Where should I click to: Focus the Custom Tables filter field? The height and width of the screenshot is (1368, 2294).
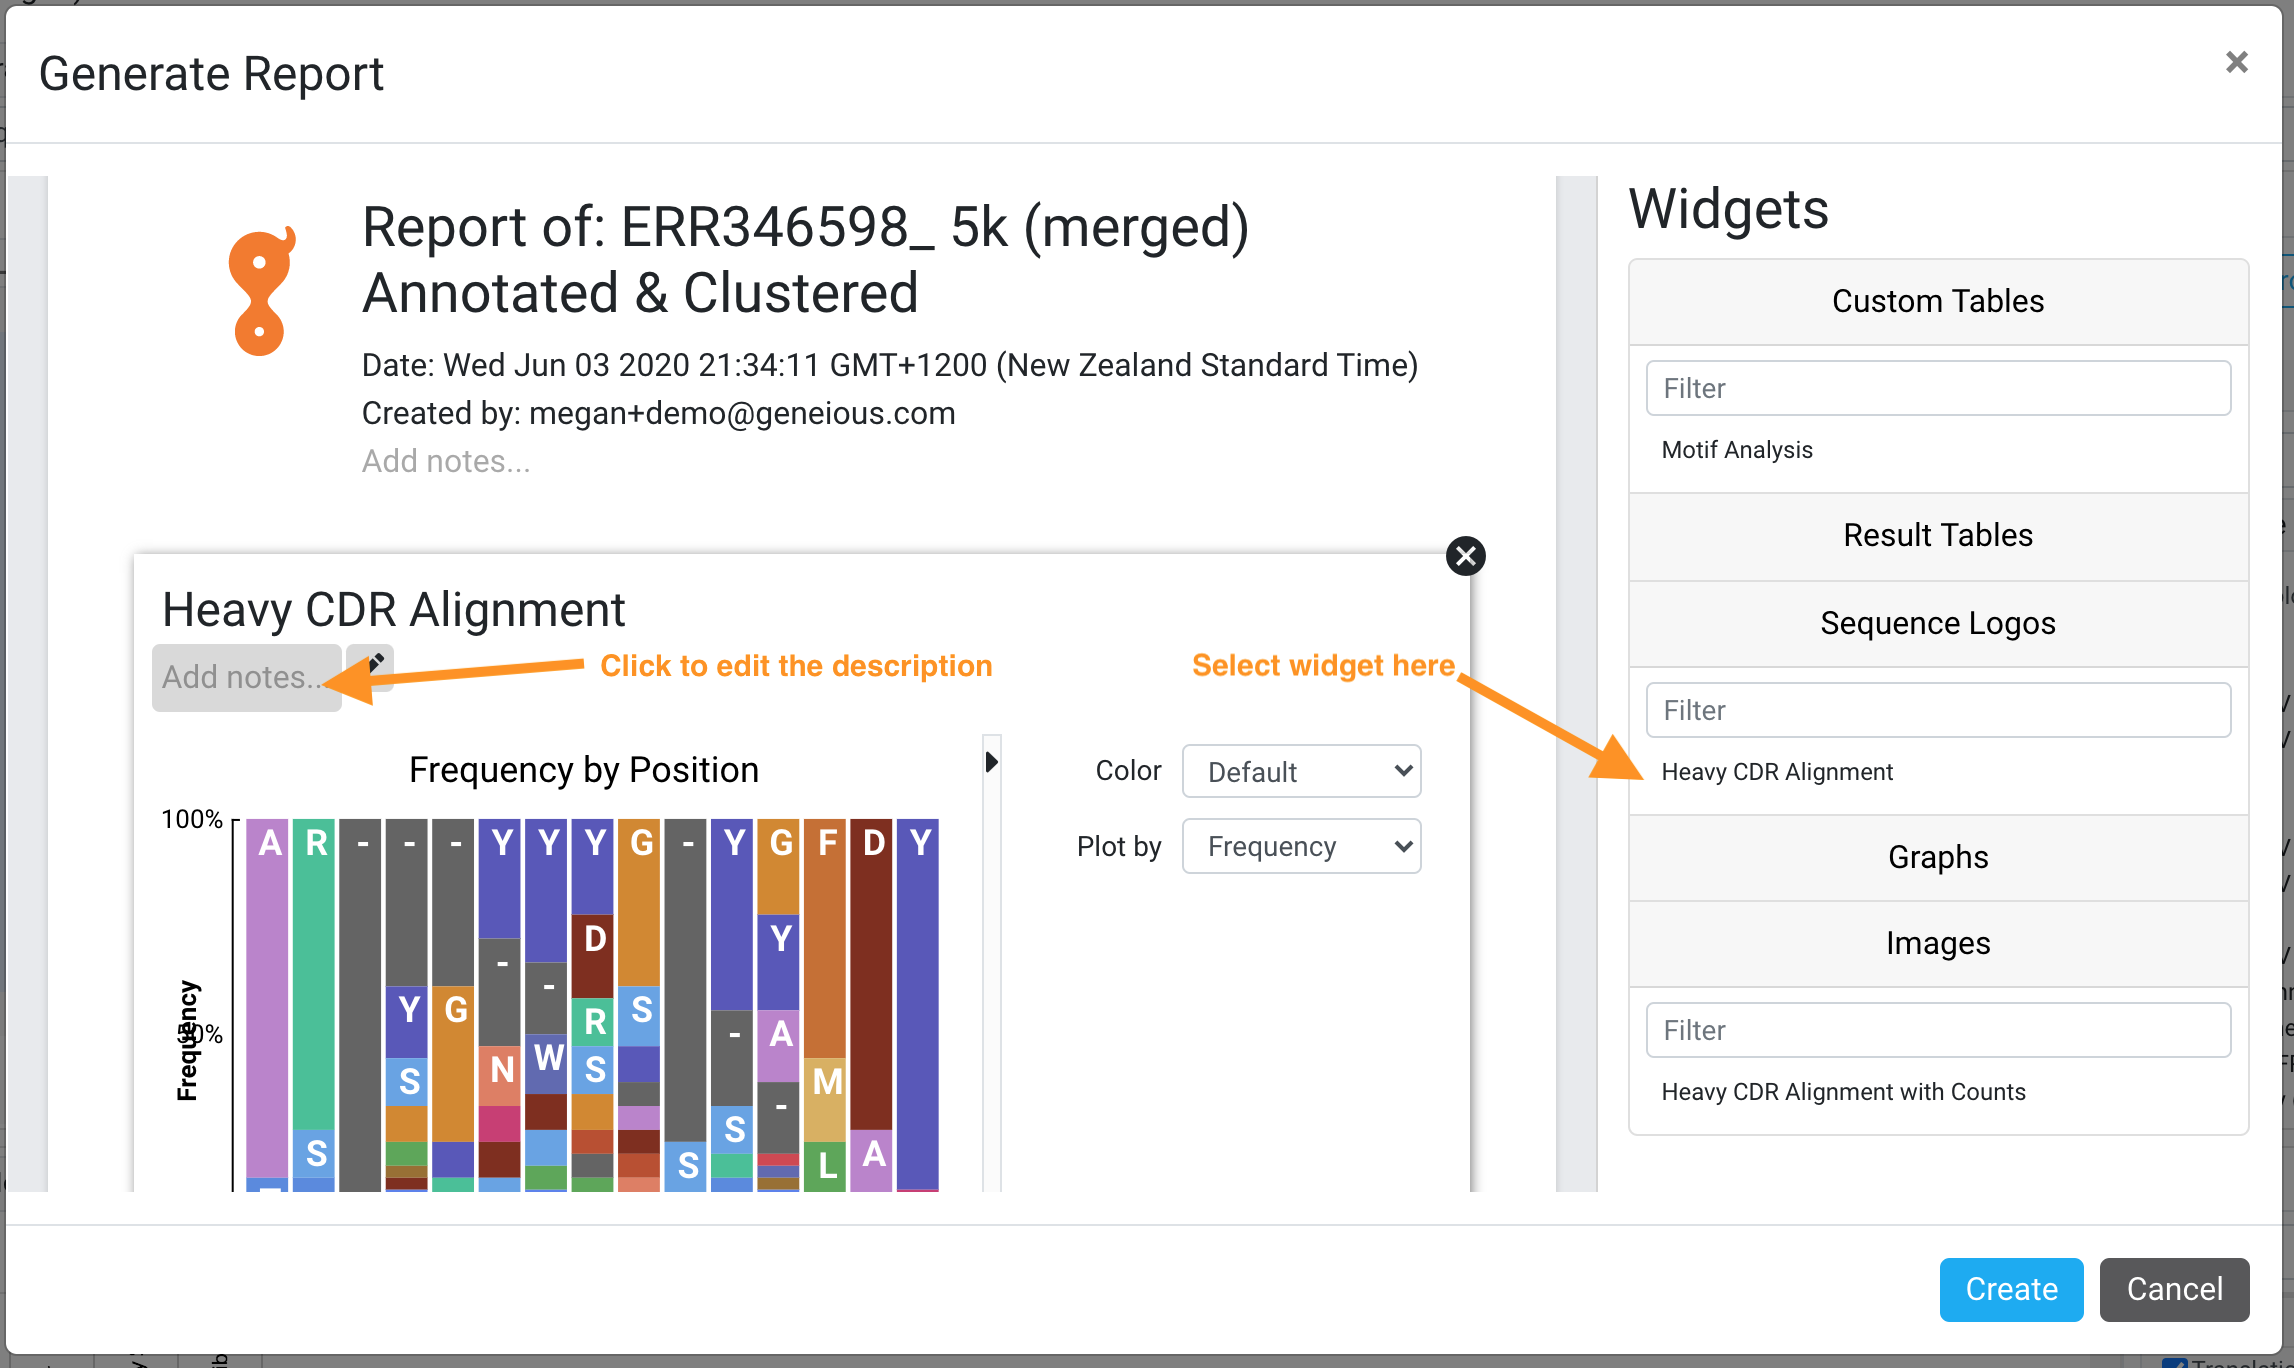pos(1938,388)
